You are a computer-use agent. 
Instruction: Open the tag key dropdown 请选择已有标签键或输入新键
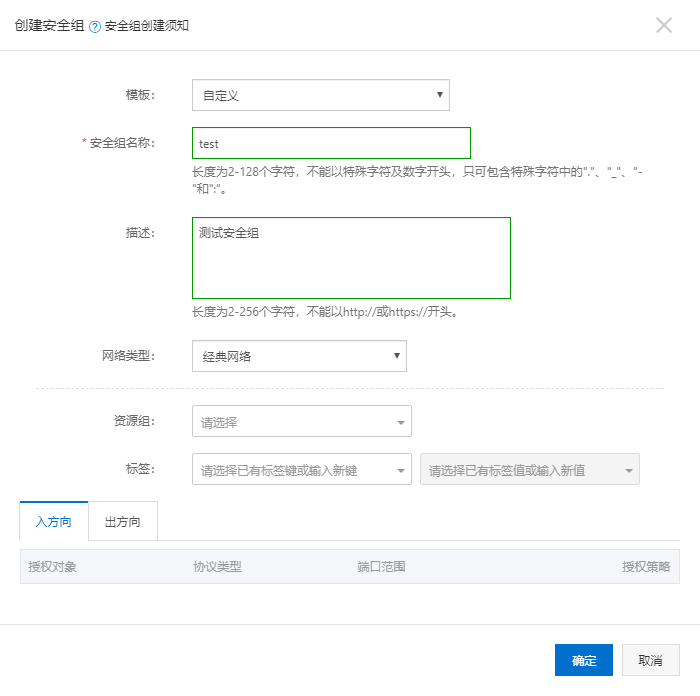click(302, 469)
